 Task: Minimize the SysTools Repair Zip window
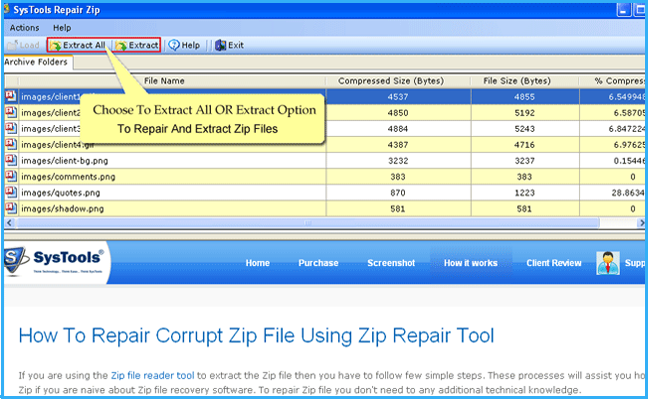click(623, 10)
